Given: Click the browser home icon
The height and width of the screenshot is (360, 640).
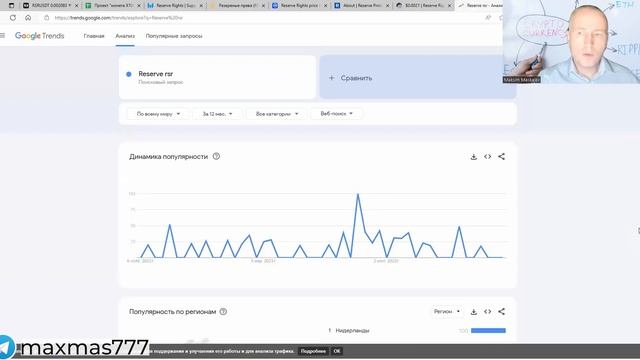Looking at the screenshot, I should [28, 18].
